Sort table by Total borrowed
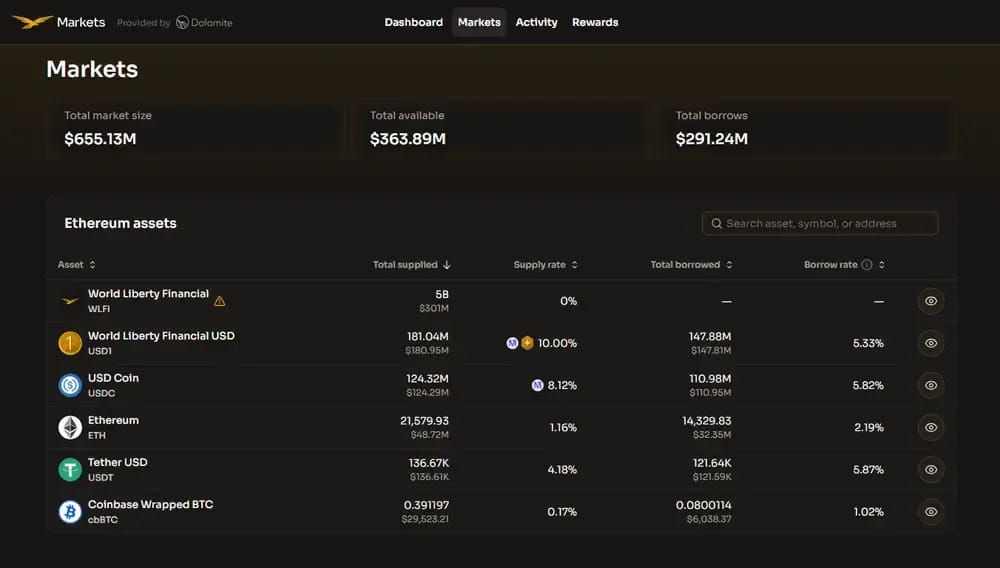The width and height of the screenshot is (1000, 568). [691, 265]
